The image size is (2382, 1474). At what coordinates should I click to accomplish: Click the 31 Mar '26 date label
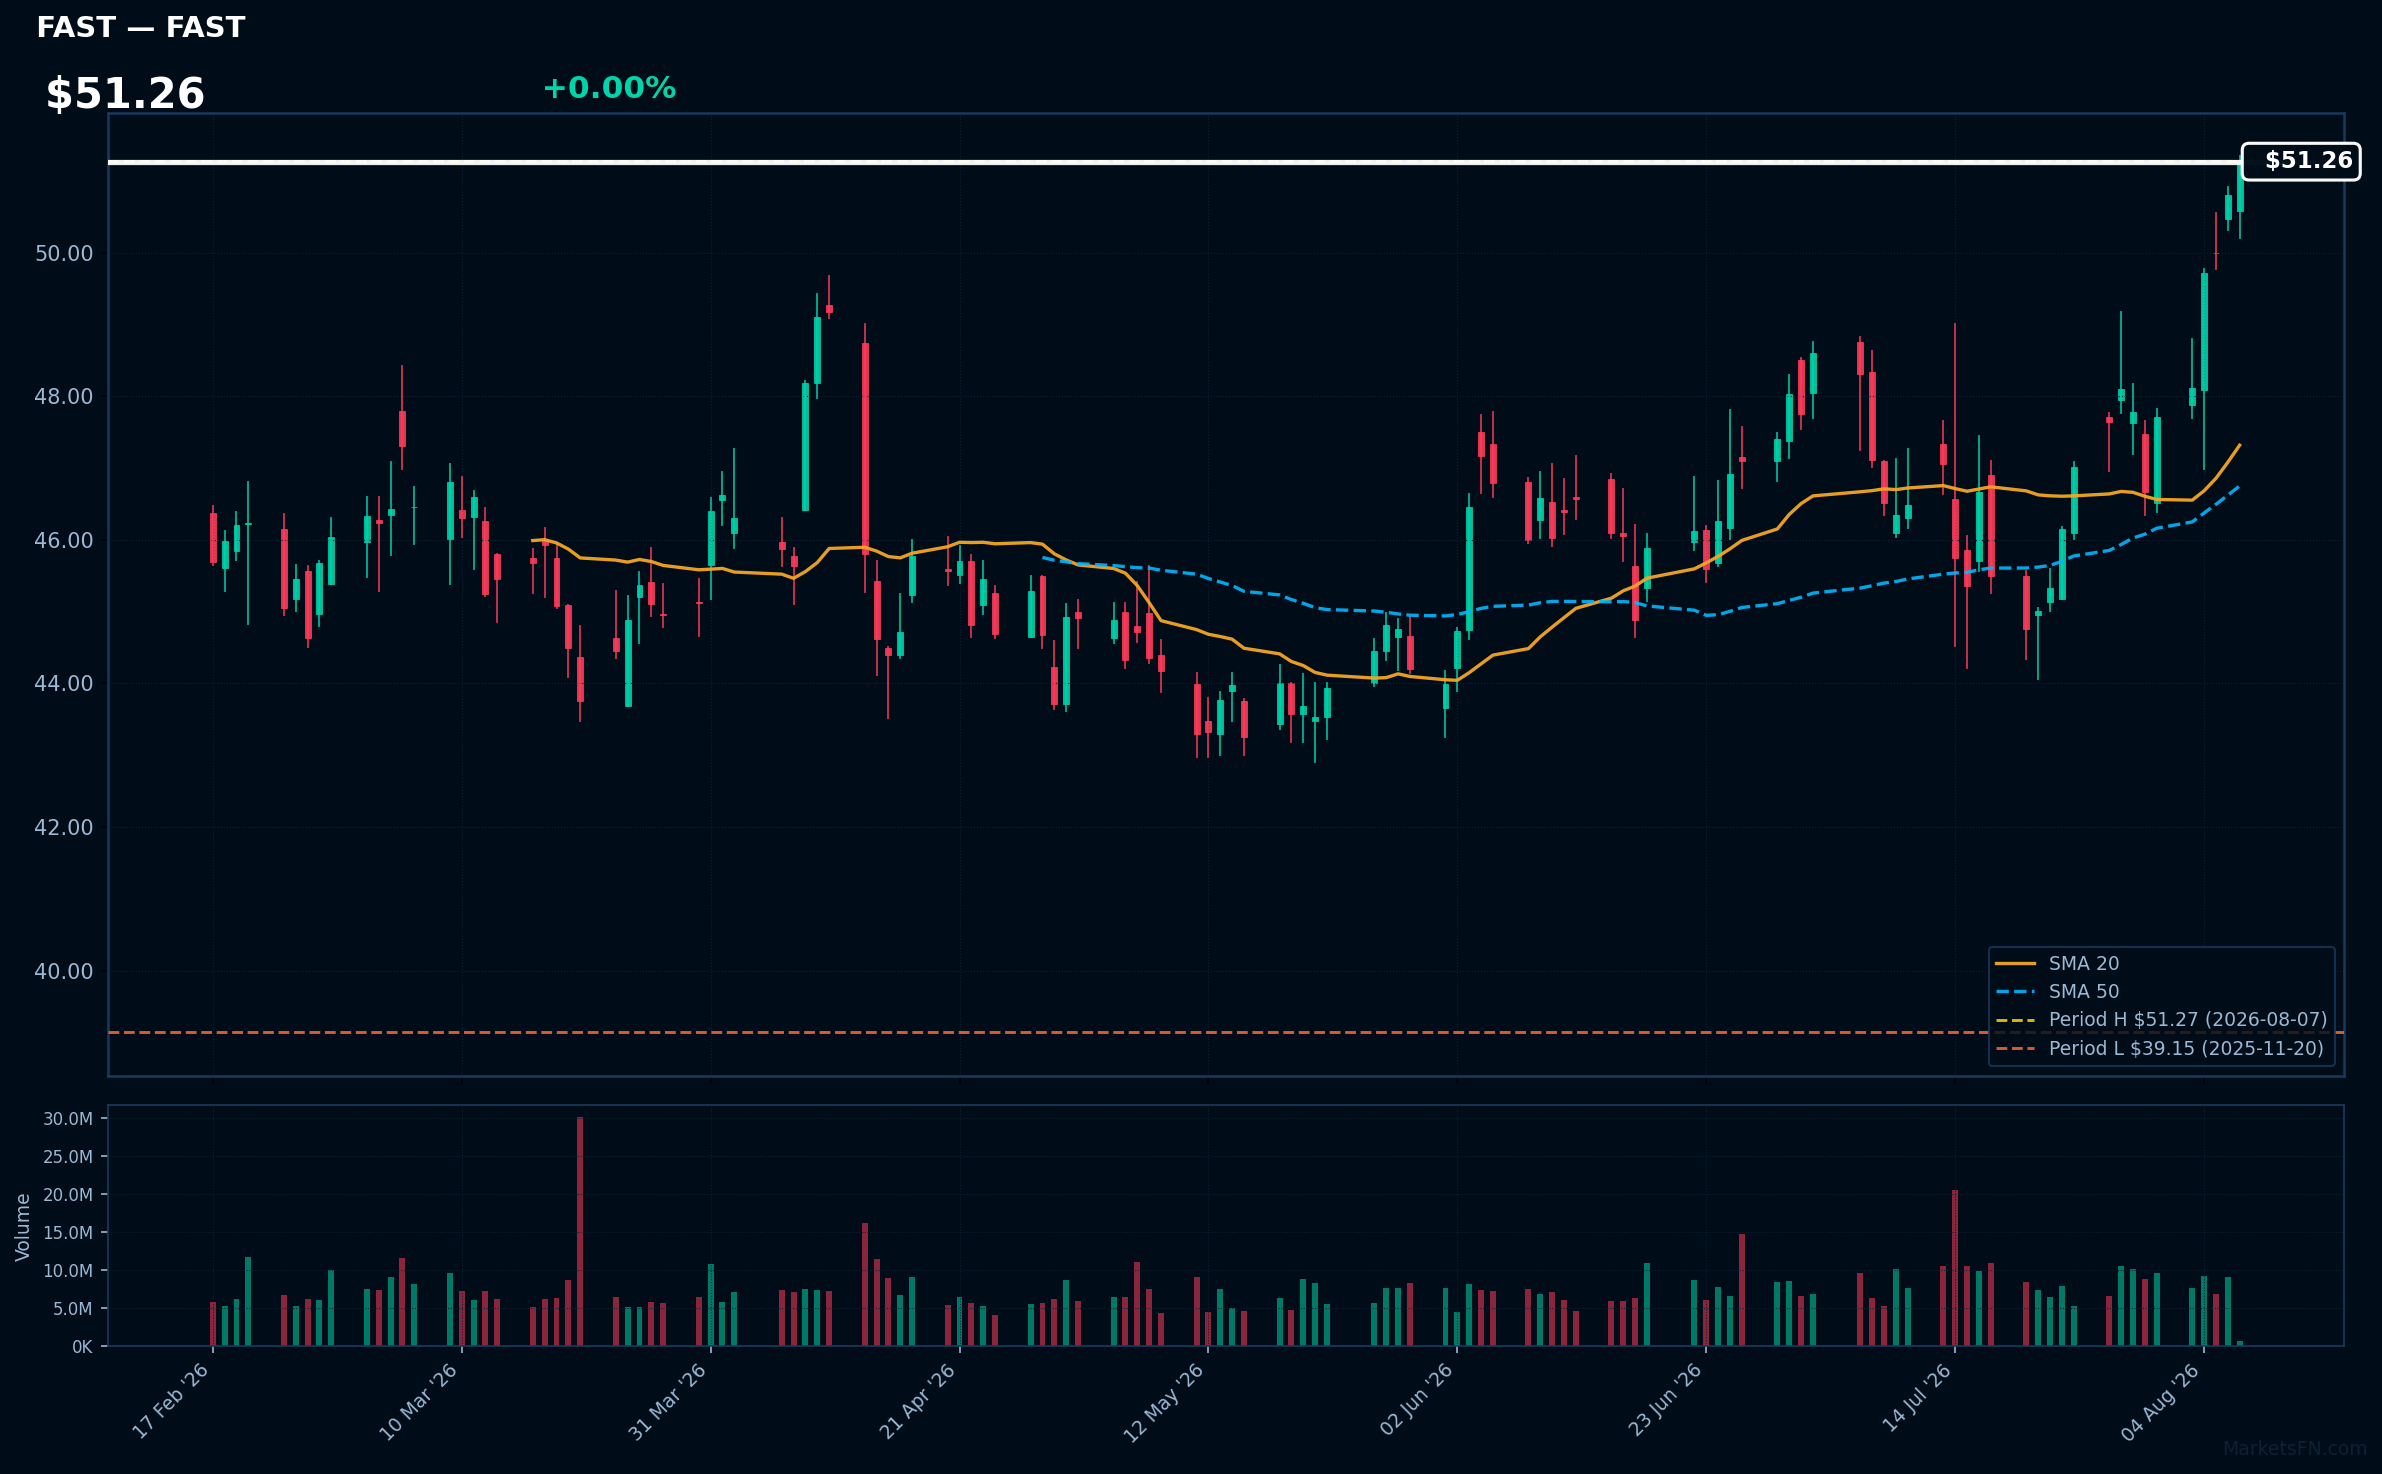668,1401
